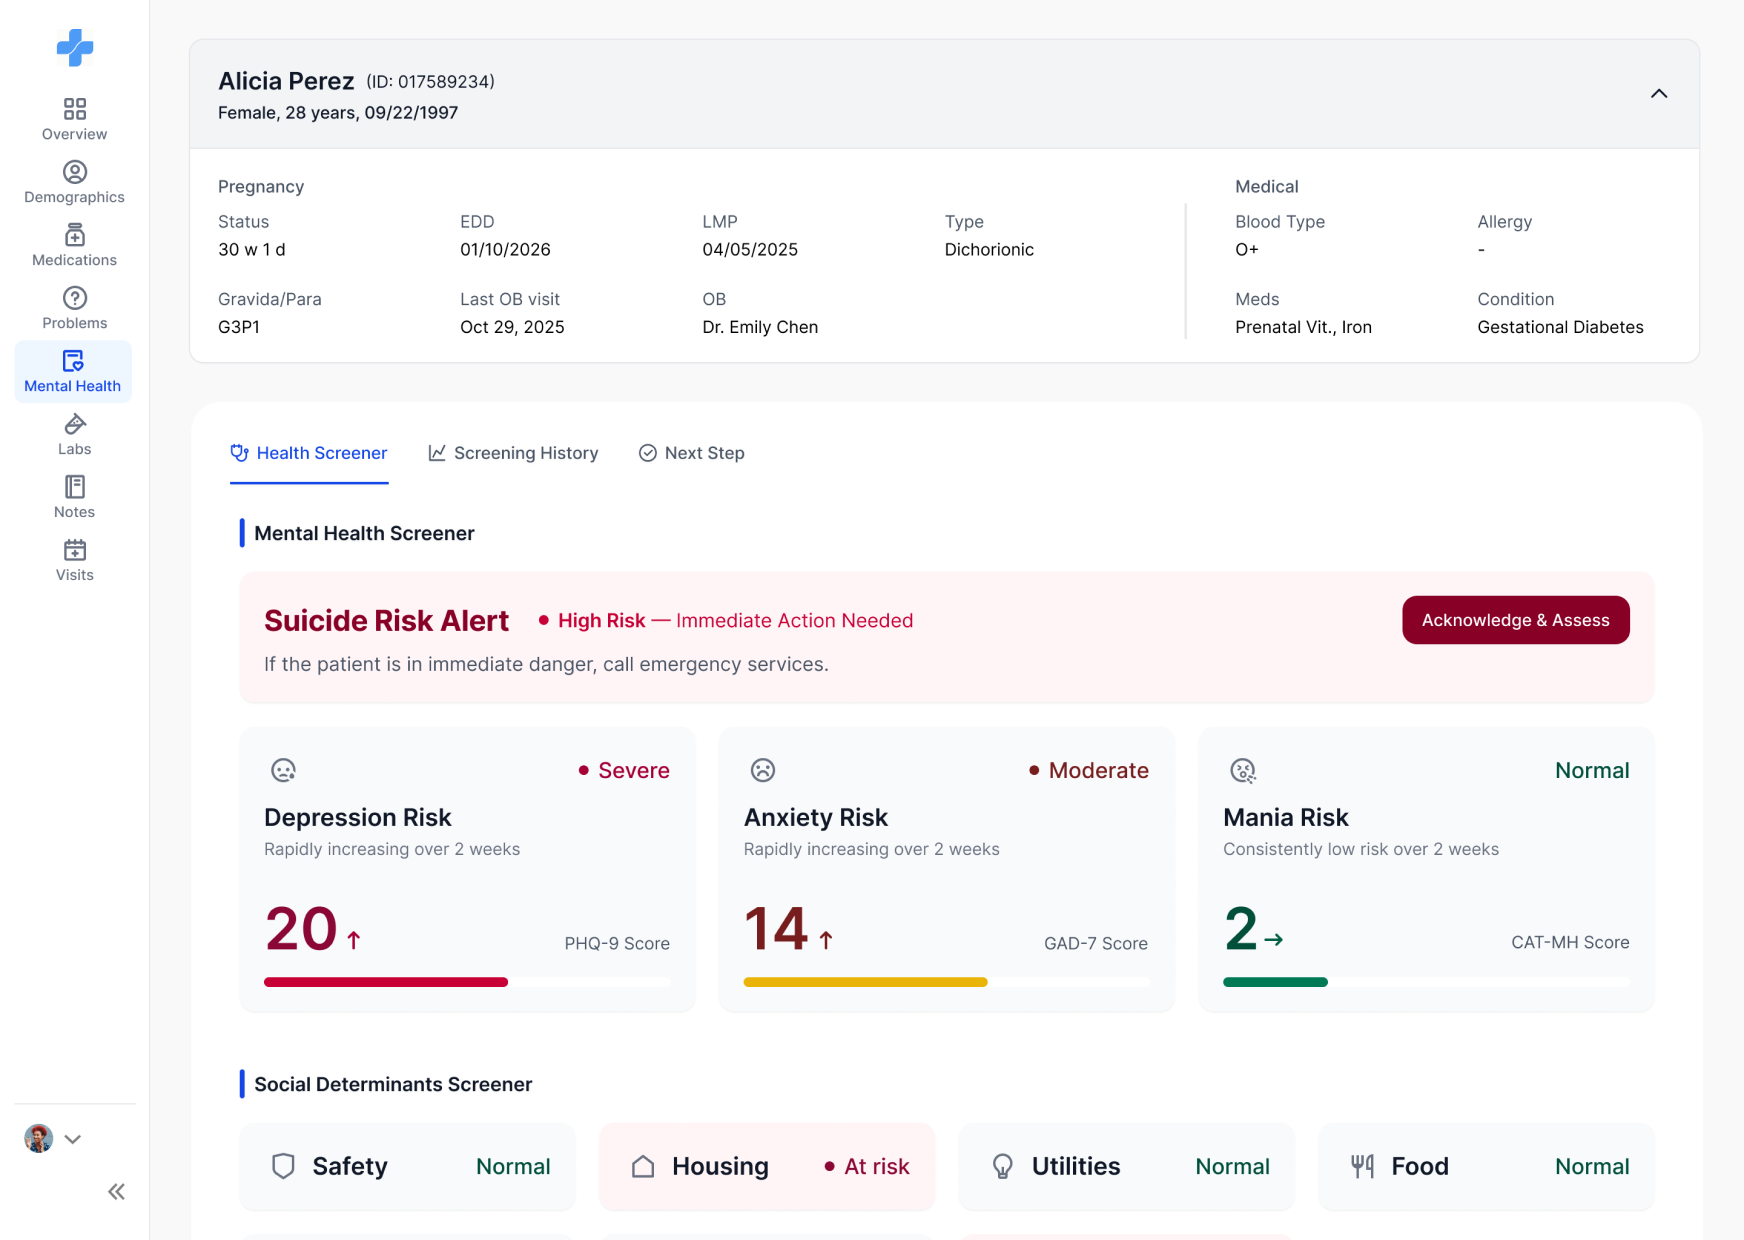Click the blue cross app logo
The image size is (1744, 1240).
tap(75, 47)
